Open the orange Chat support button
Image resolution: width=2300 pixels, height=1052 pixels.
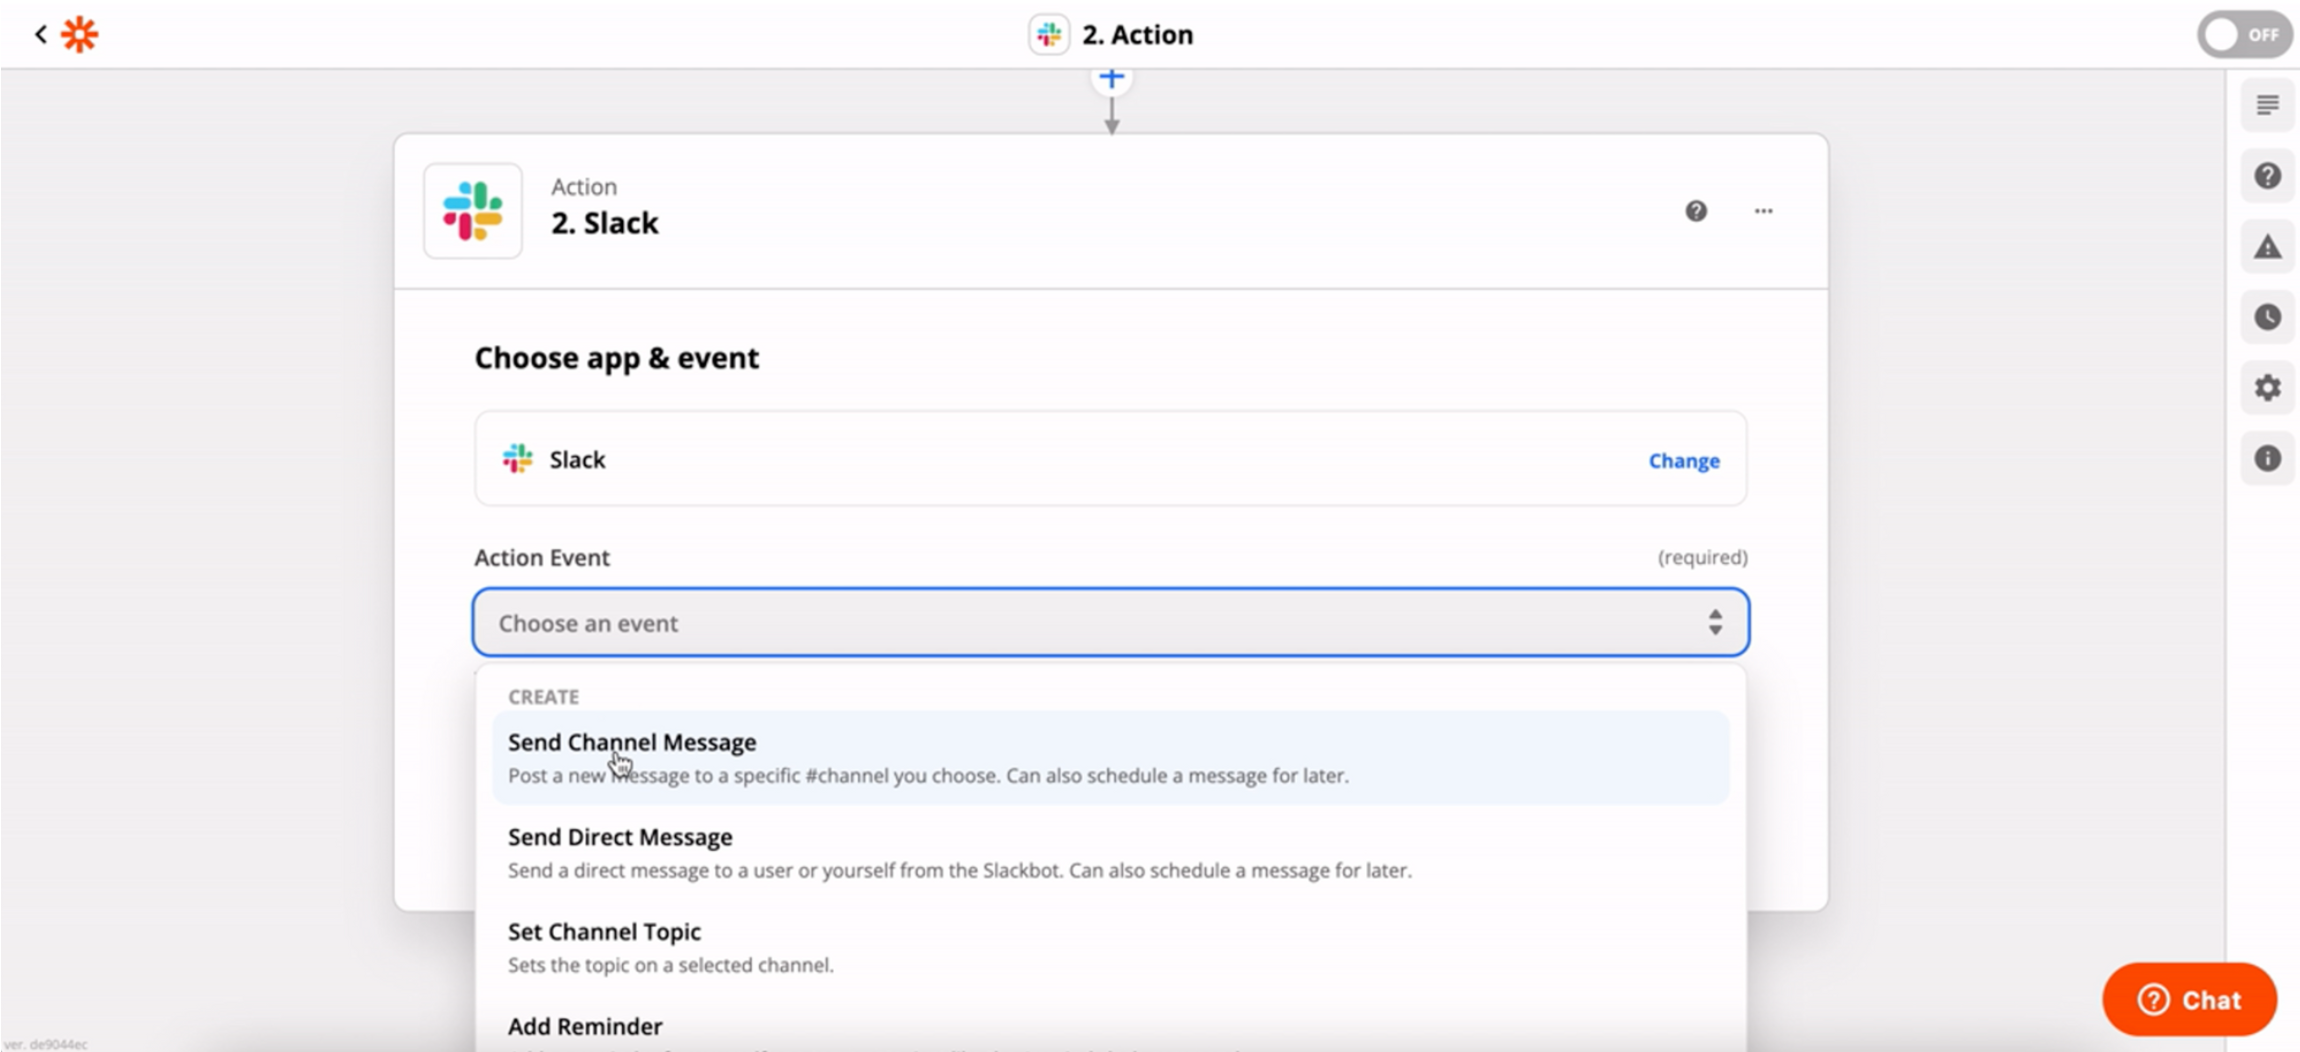pos(2189,999)
